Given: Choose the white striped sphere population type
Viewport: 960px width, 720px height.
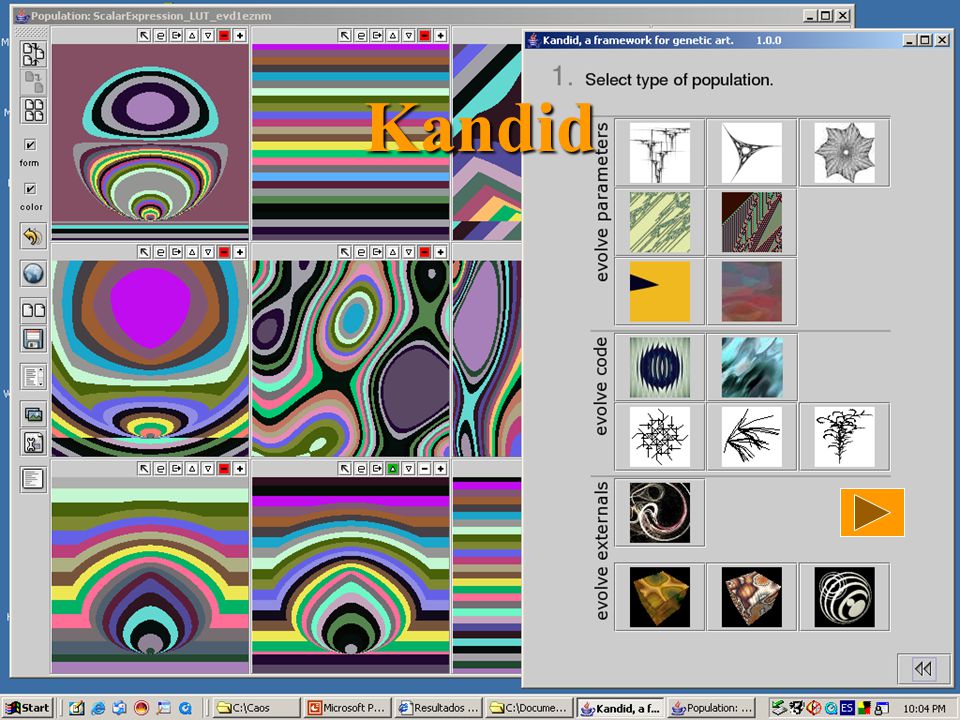Looking at the screenshot, I should (844, 597).
